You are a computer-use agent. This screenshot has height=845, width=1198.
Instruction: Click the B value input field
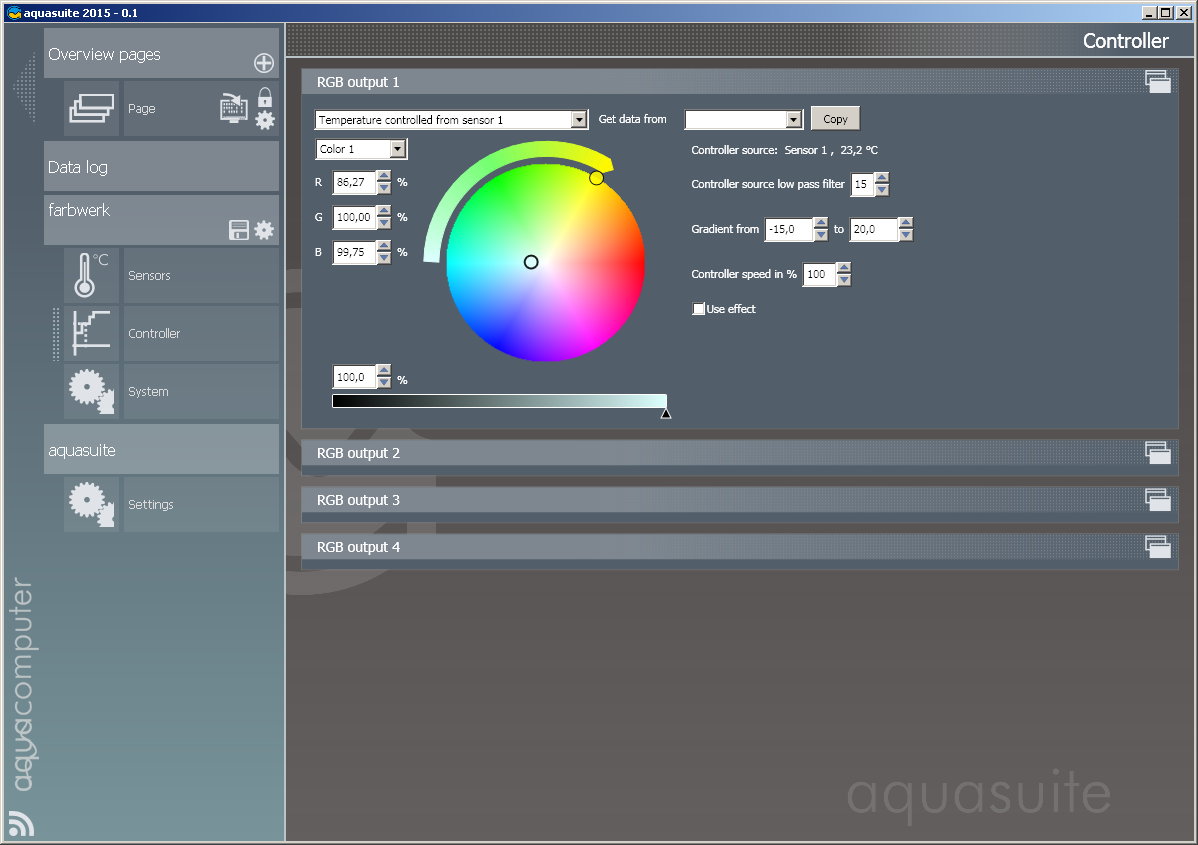click(355, 252)
